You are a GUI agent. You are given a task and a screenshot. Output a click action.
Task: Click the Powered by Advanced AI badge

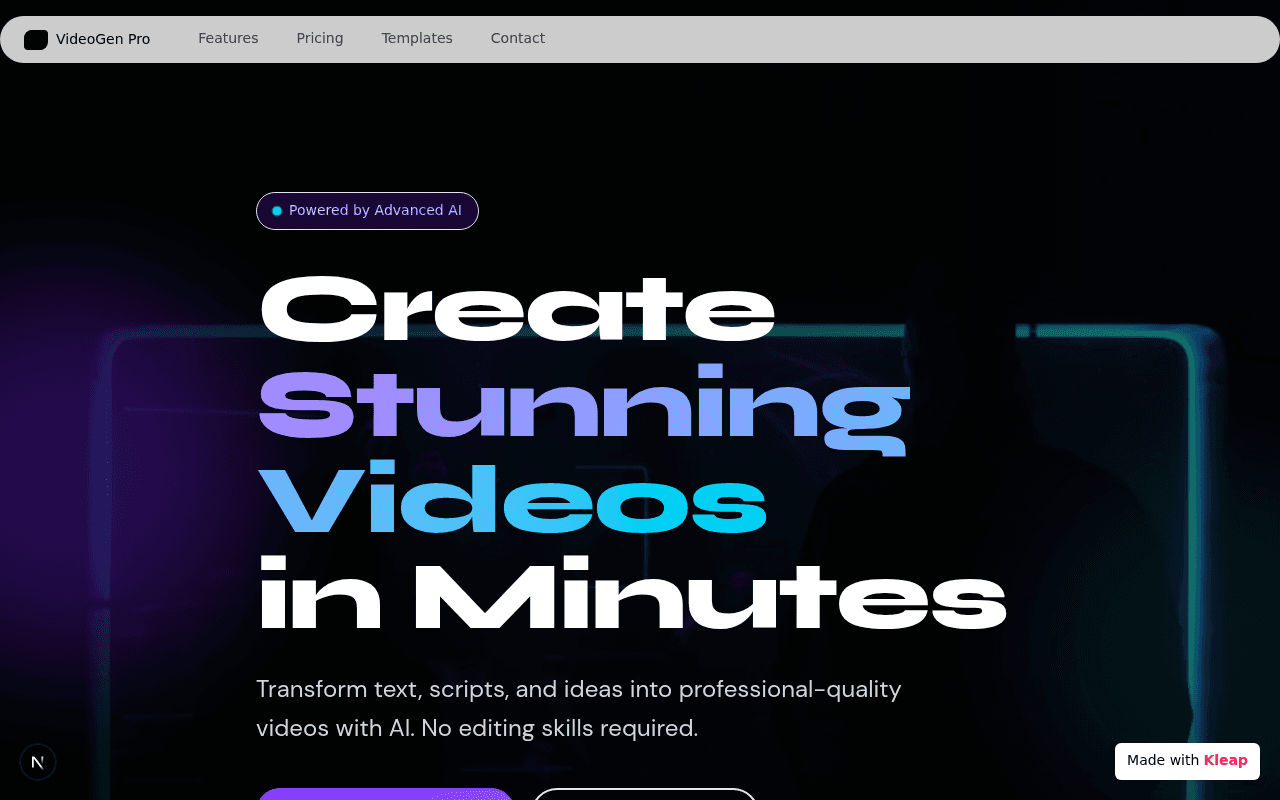[x=367, y=211]
